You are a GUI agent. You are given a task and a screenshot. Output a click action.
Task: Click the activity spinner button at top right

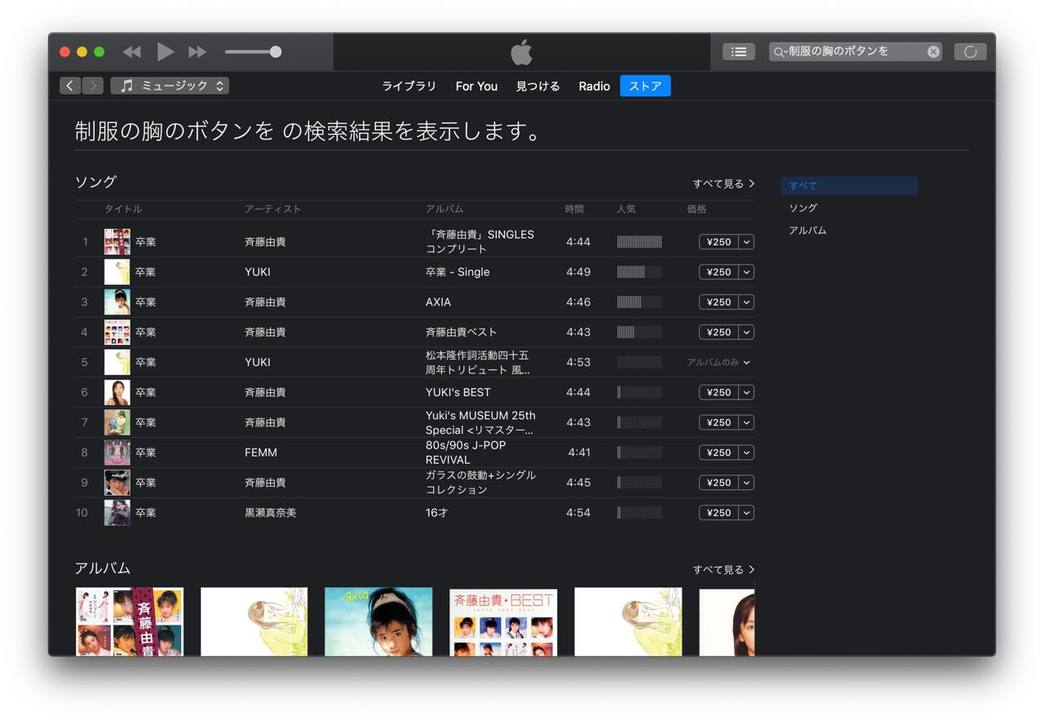[x=970, y=52]
